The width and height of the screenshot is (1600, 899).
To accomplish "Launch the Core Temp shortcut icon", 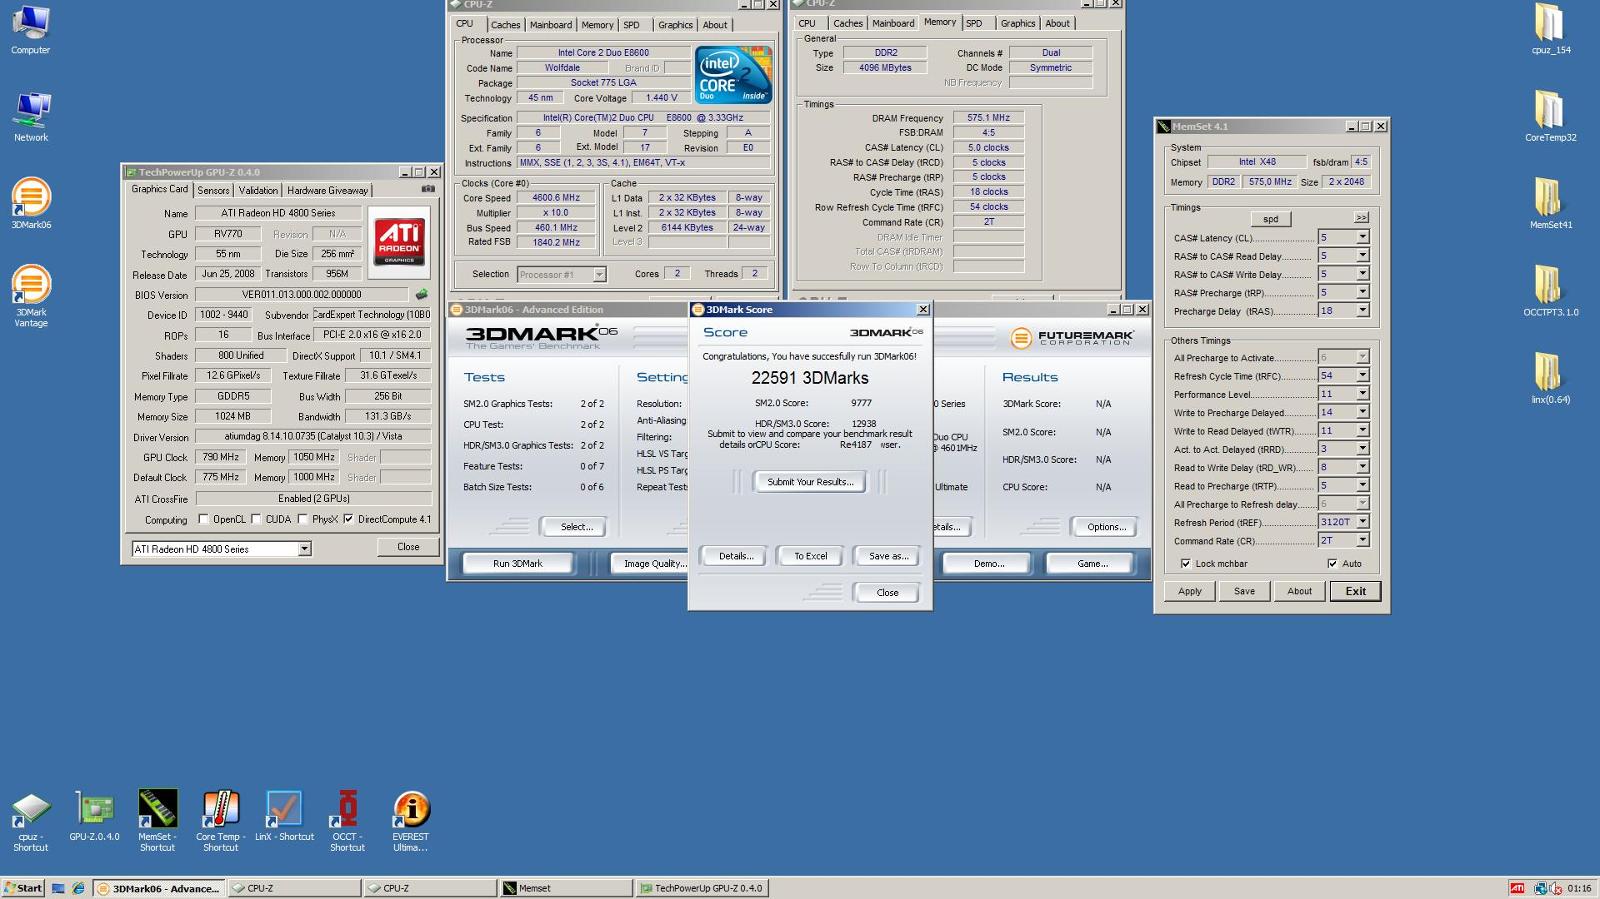I will coord(220,822).
